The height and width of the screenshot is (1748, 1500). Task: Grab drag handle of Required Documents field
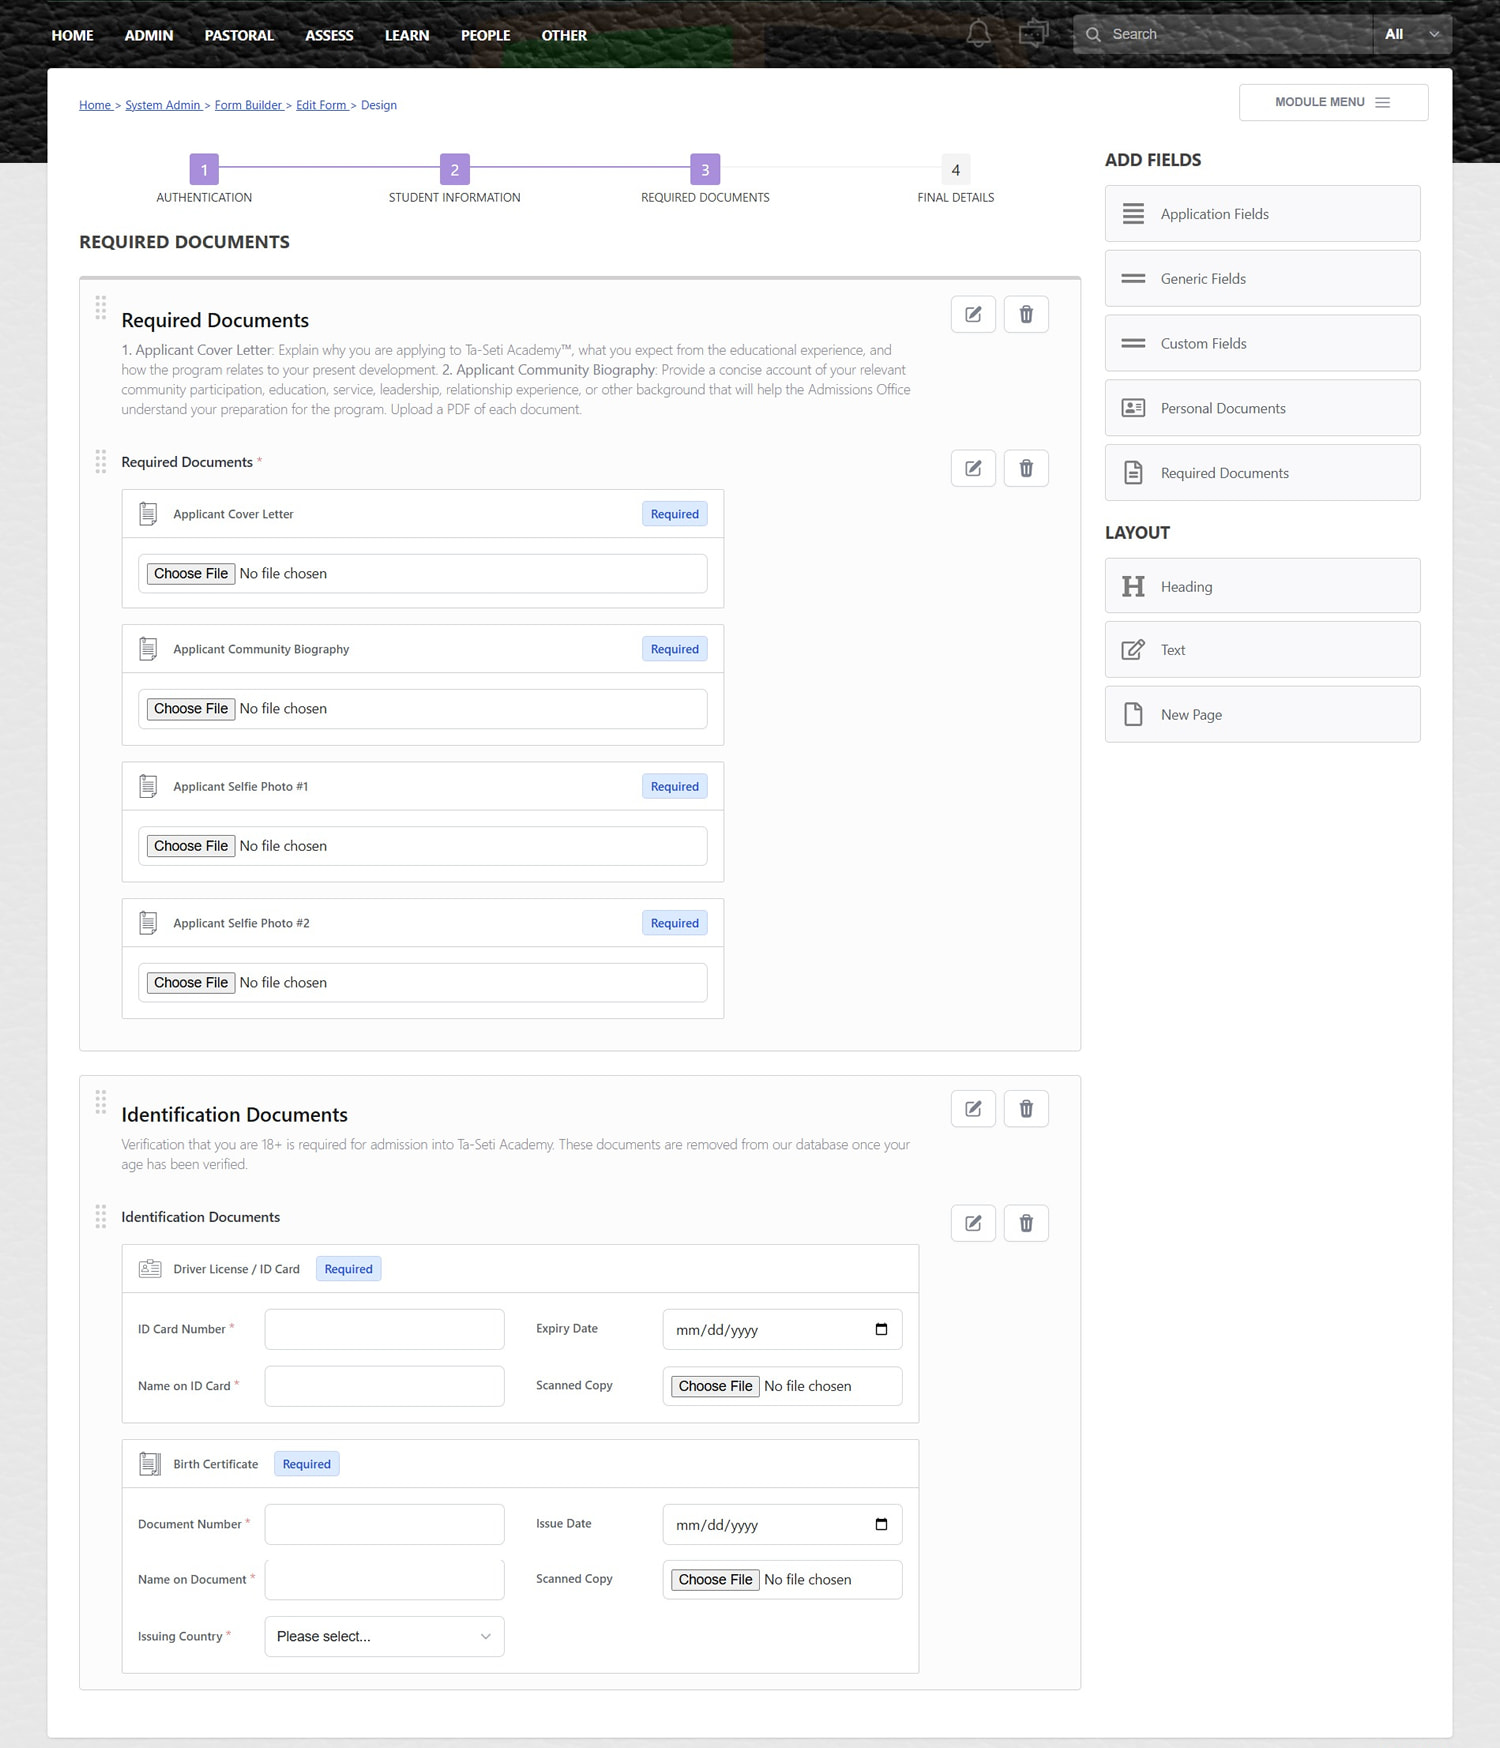pos(100,461)
